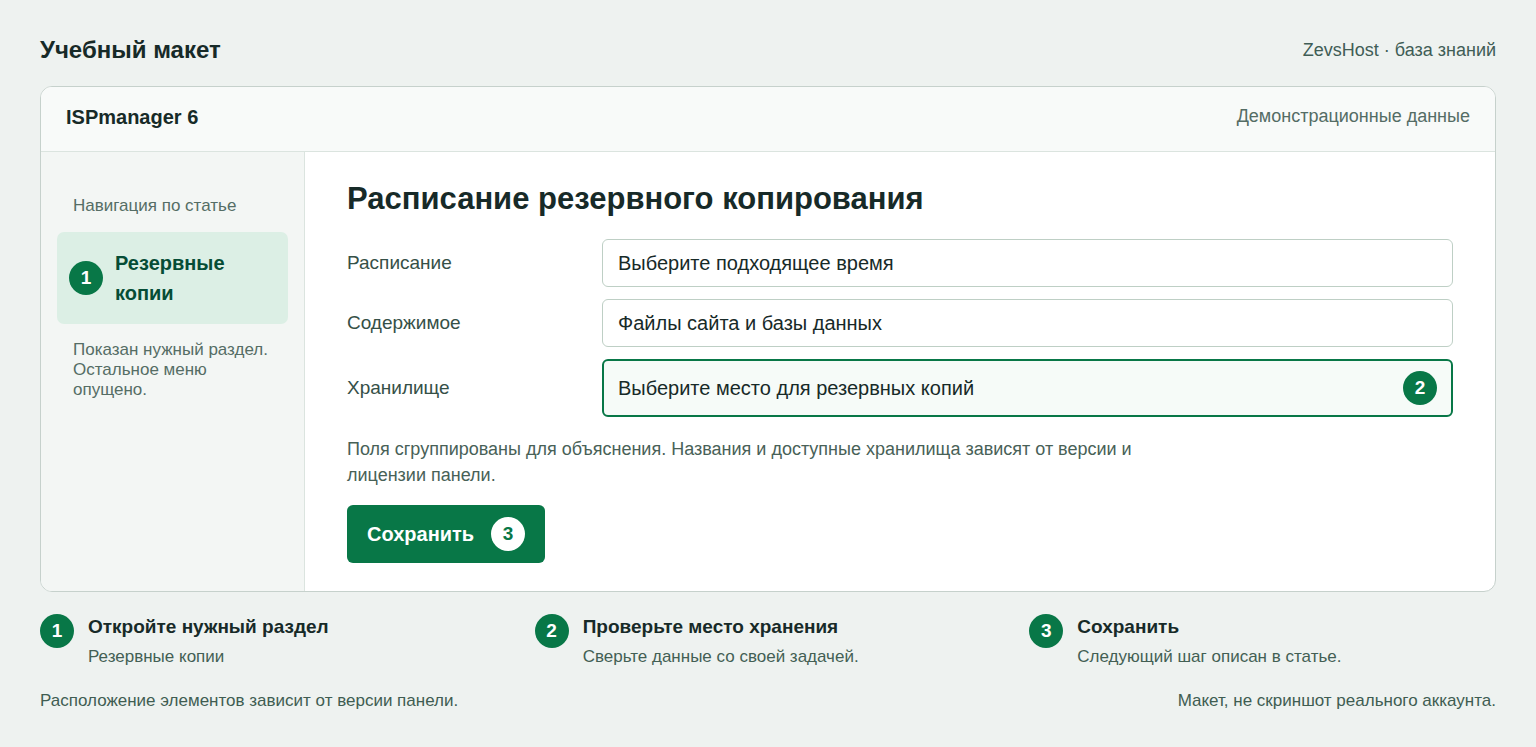This screenshot has width=1536, height=747.
Task: Click the legend heading 'Откройте нужный раздел'
Action: 208,627
